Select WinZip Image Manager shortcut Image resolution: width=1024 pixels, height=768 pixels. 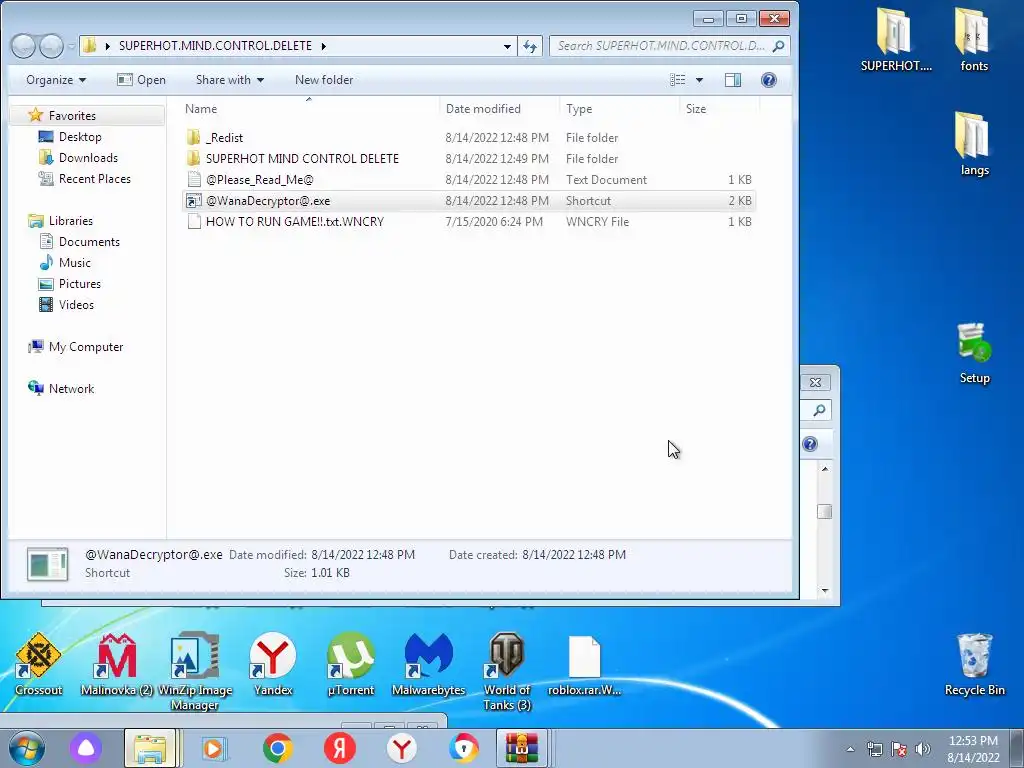coord(195,671)
